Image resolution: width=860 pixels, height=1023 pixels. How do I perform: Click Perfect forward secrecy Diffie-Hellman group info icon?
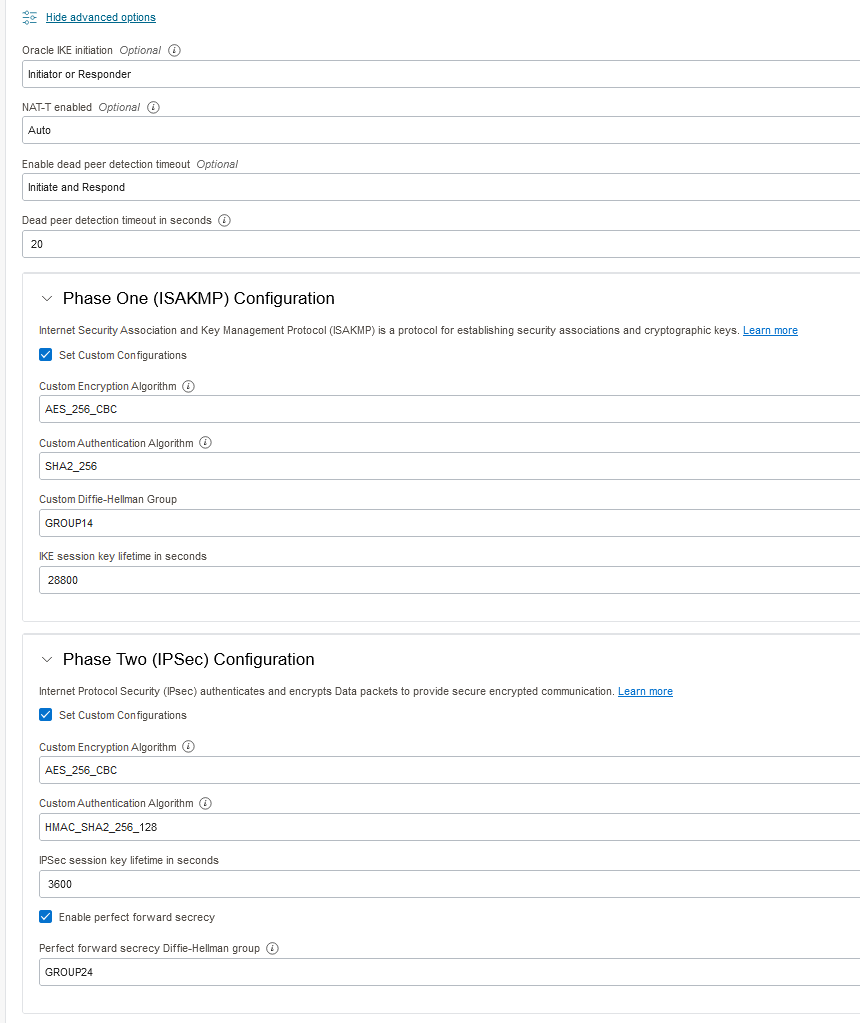click(272, 948)
